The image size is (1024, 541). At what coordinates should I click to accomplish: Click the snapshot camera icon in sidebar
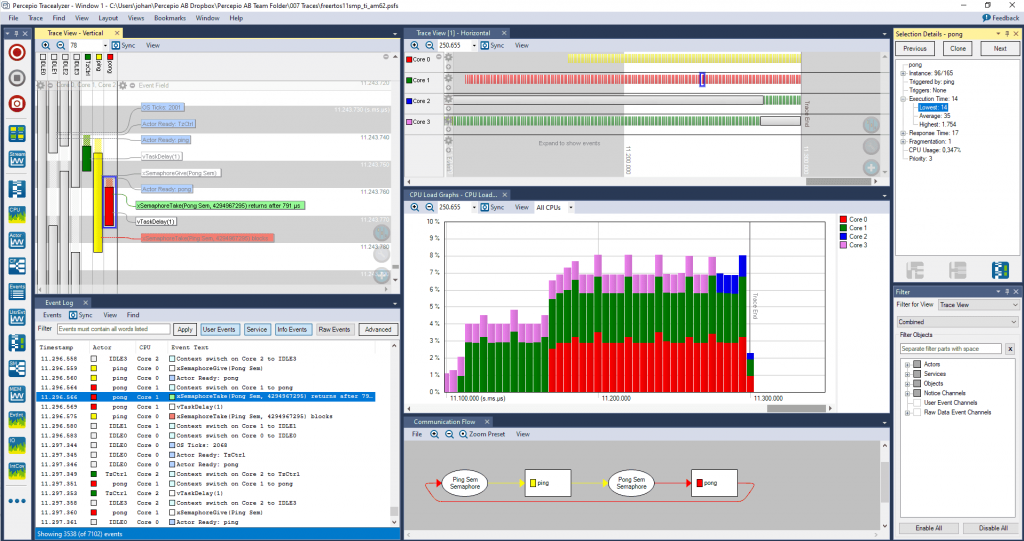(x=17, y=103)
